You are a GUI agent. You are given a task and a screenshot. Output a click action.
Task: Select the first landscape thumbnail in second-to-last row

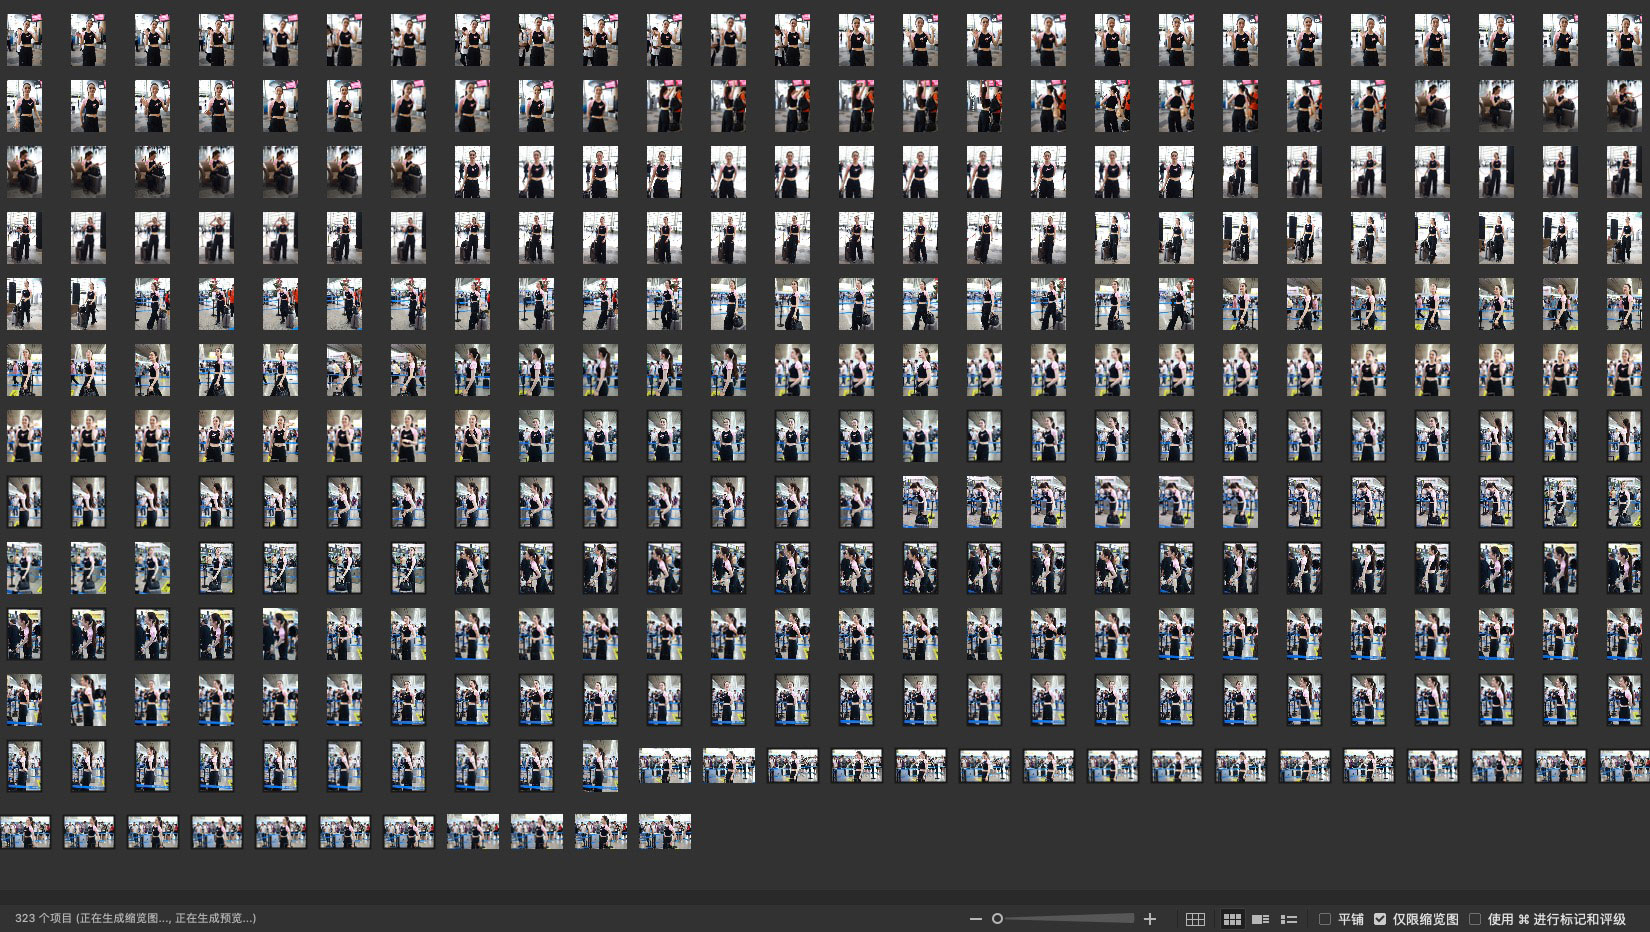tap(665, 766)
